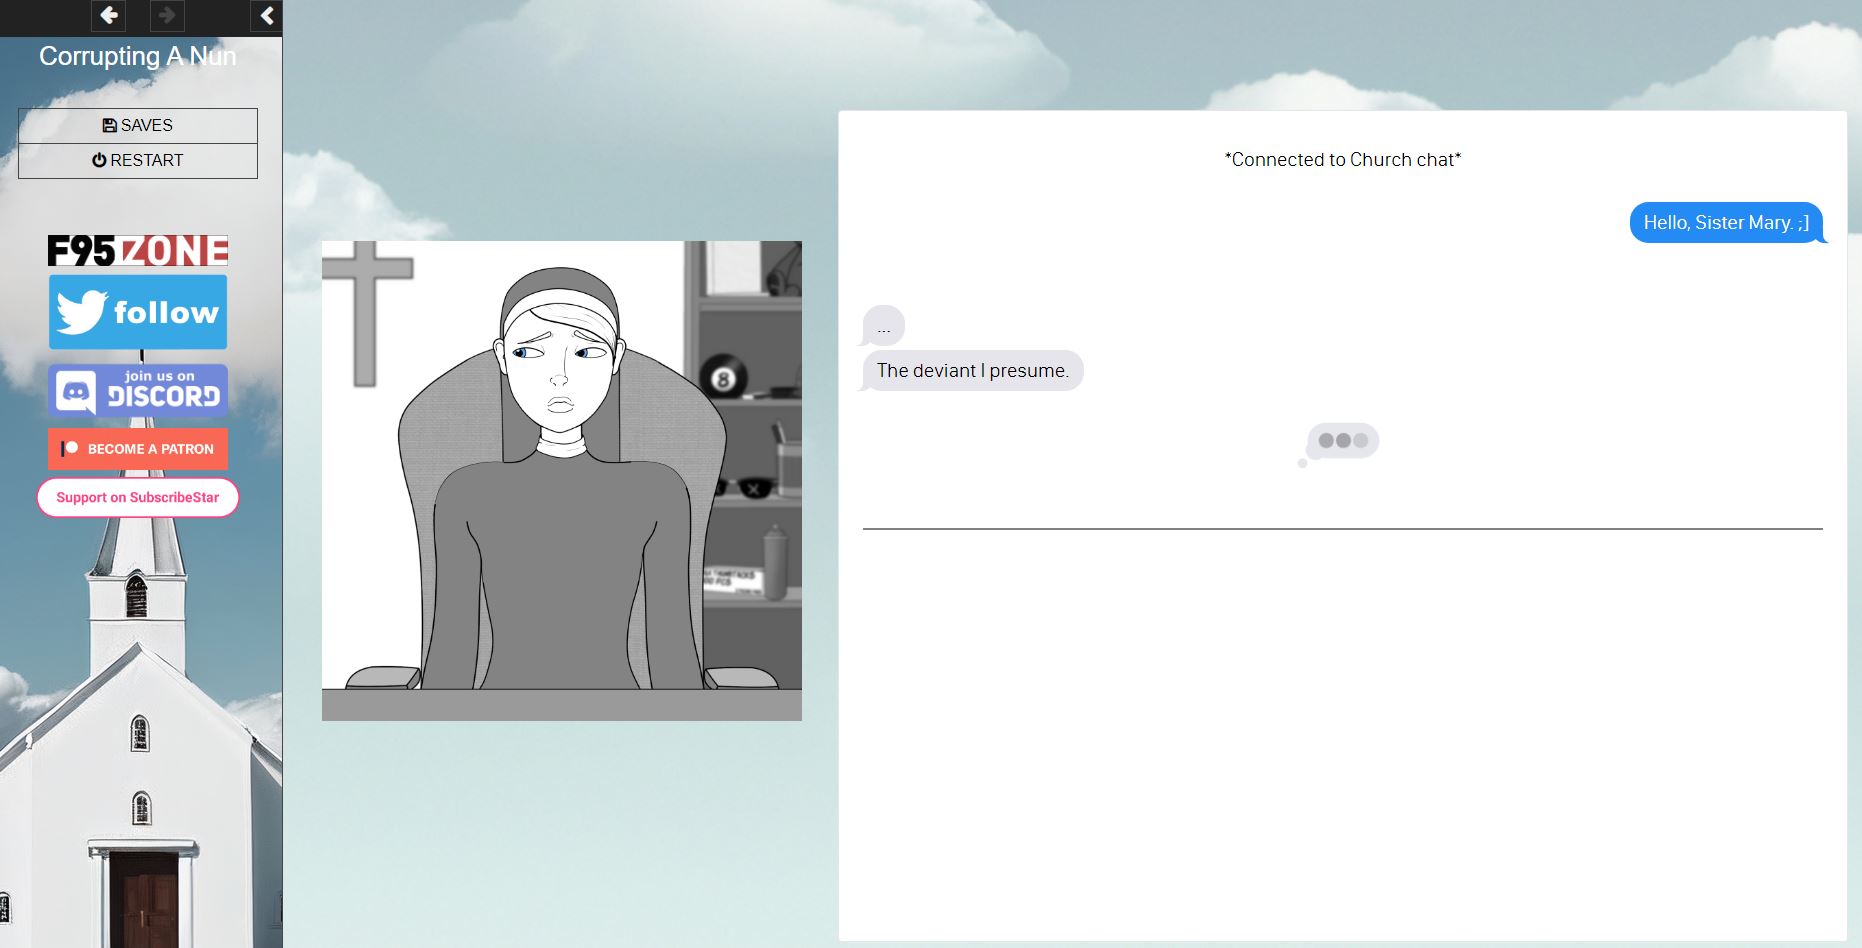
Task: Click the character portrait image
Action: coord(561,480)
